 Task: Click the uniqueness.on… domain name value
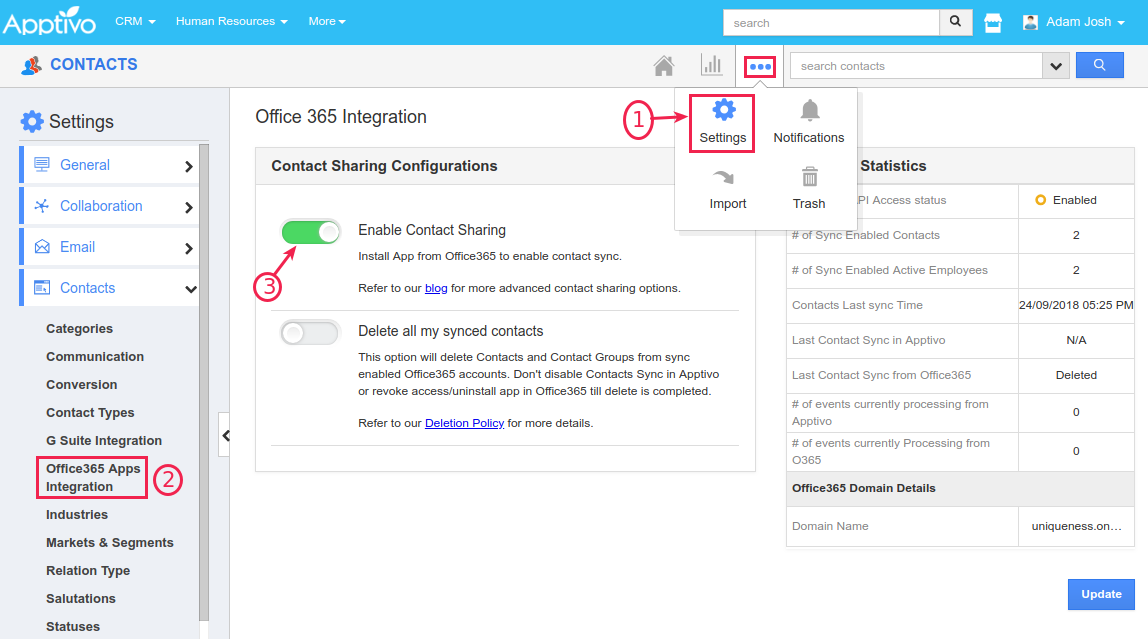pyautogui.click(x=1076, y=526)
